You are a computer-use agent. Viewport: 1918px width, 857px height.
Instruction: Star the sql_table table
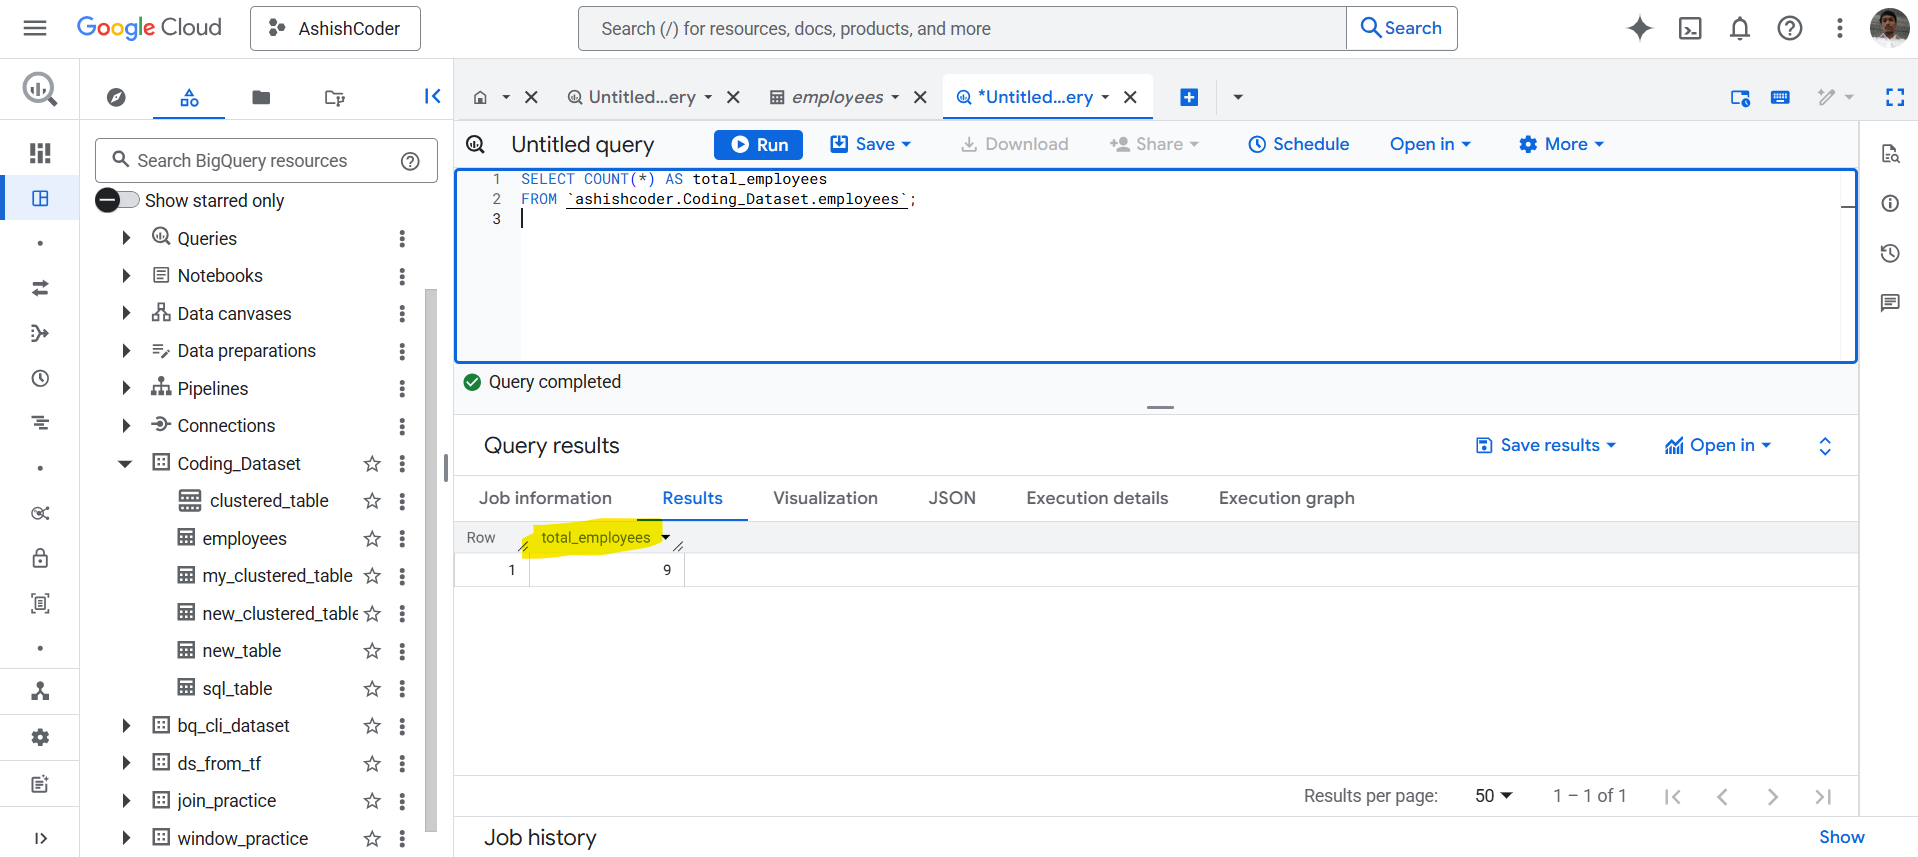[372, 688]
